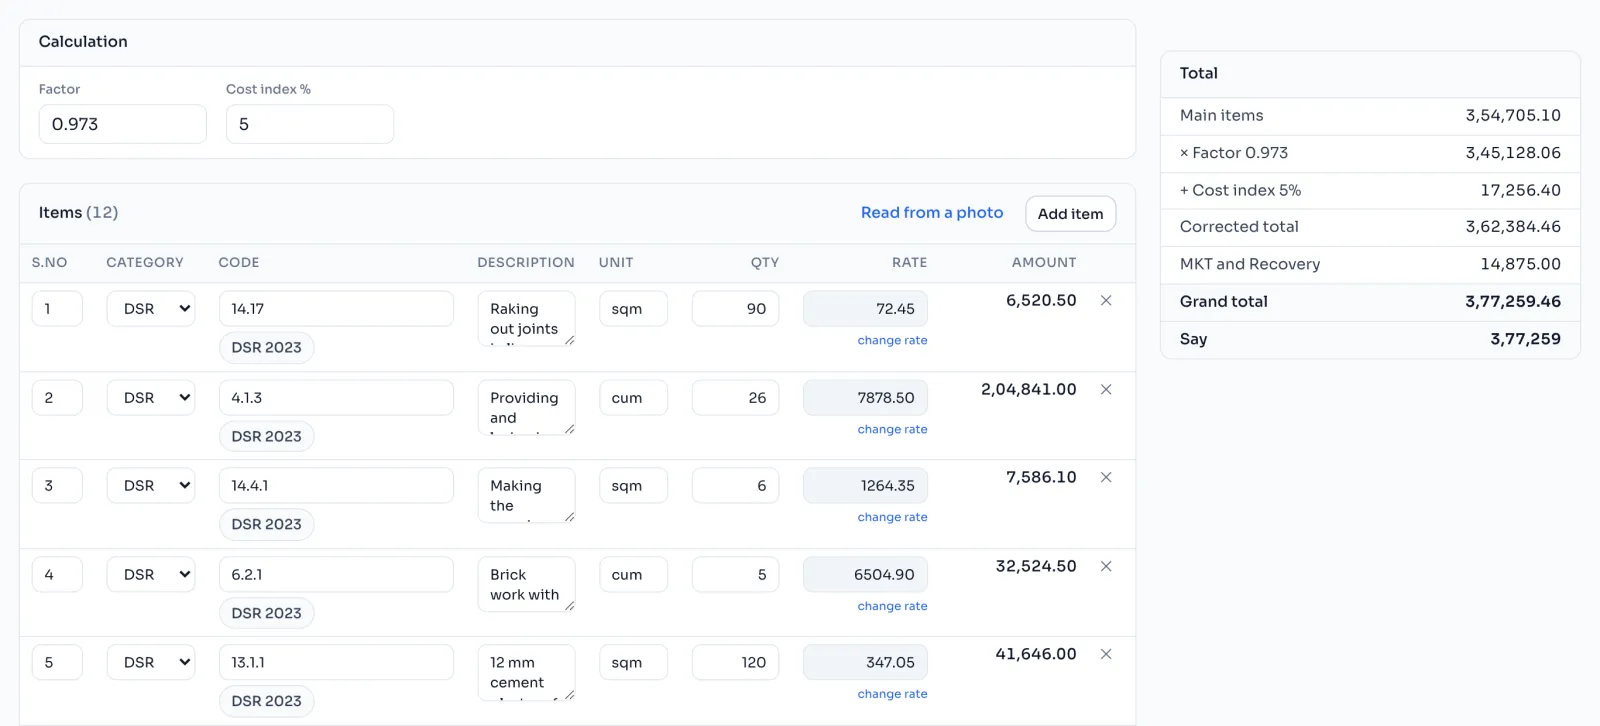Change rate for the 6504.90 item

[x=892, y=606]
